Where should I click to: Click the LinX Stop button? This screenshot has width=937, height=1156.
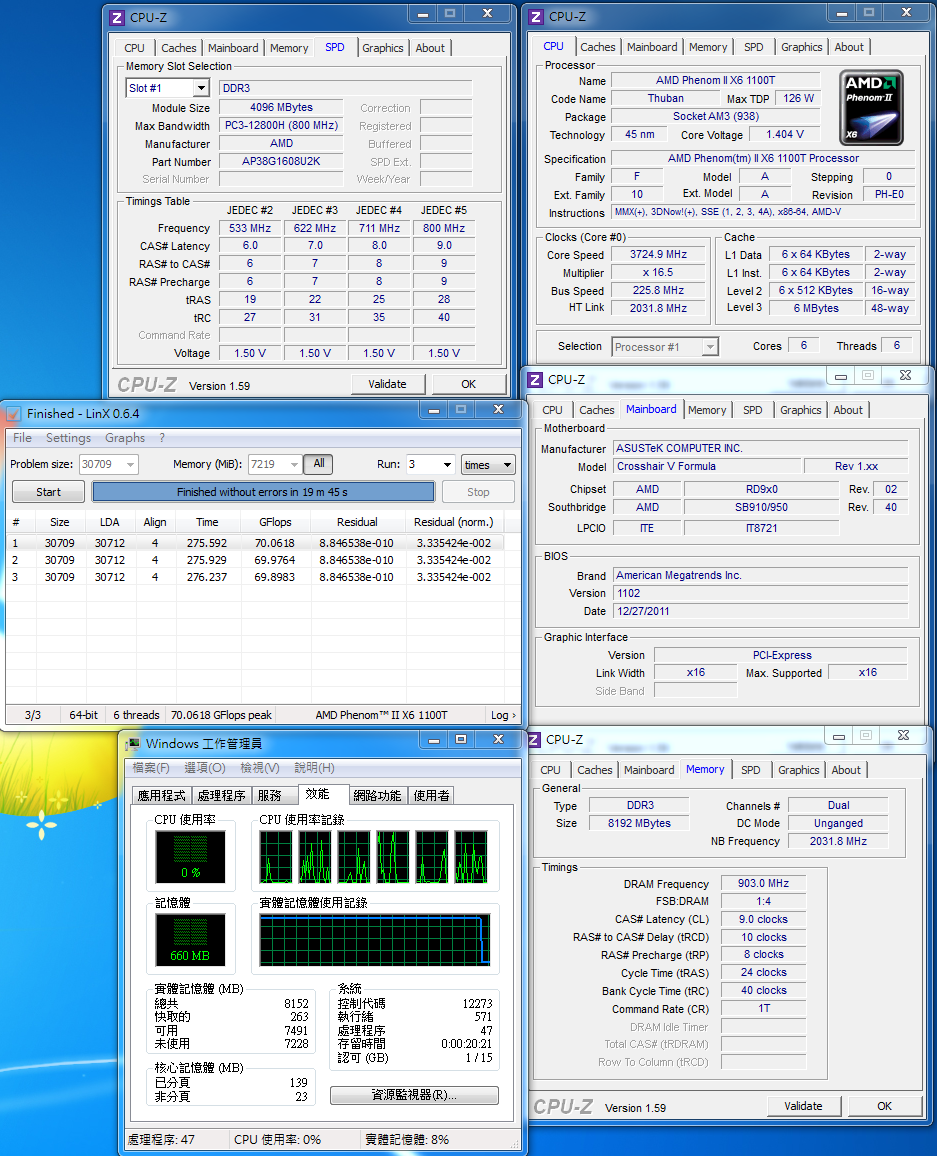coord(478,492)
